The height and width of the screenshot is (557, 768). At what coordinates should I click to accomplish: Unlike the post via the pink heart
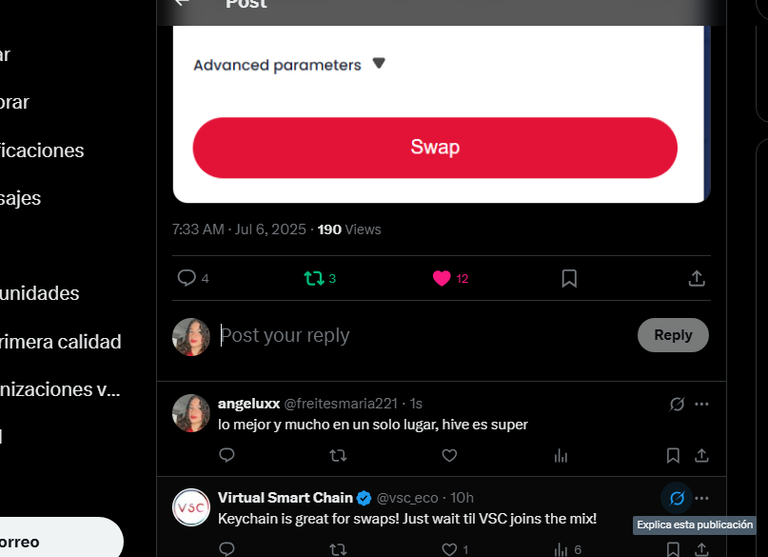(x=441, y=278)
